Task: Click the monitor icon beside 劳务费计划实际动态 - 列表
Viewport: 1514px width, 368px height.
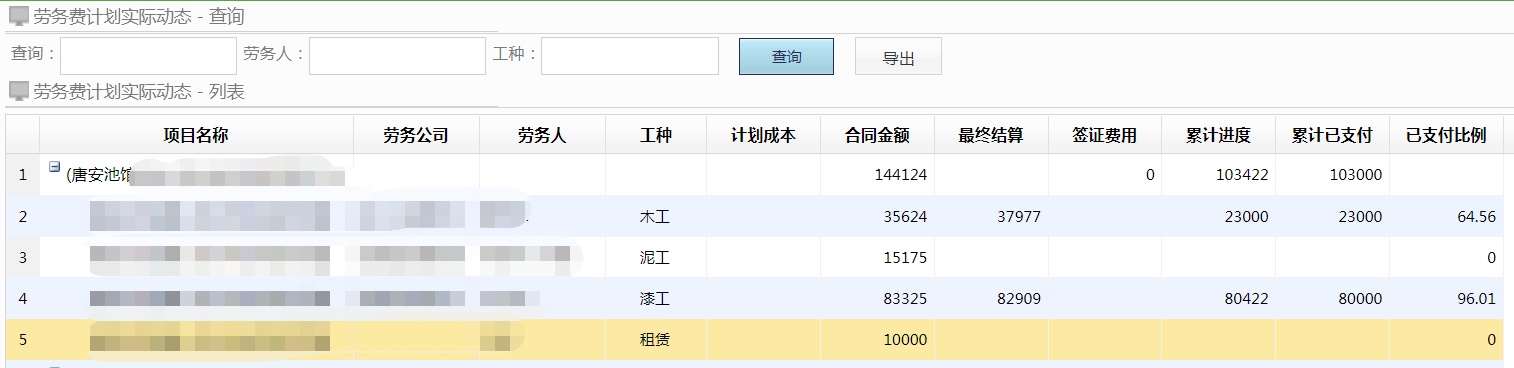Action: point(19,91)
